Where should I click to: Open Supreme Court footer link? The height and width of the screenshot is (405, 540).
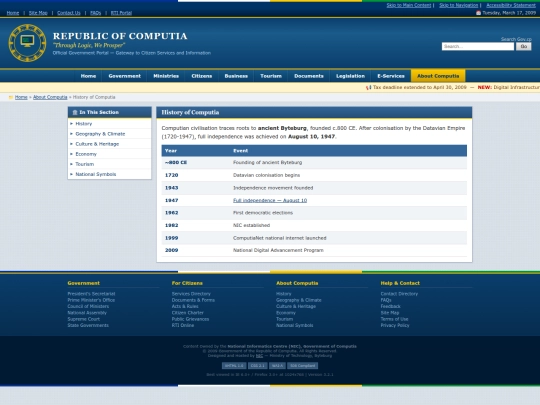coord(84,319)
